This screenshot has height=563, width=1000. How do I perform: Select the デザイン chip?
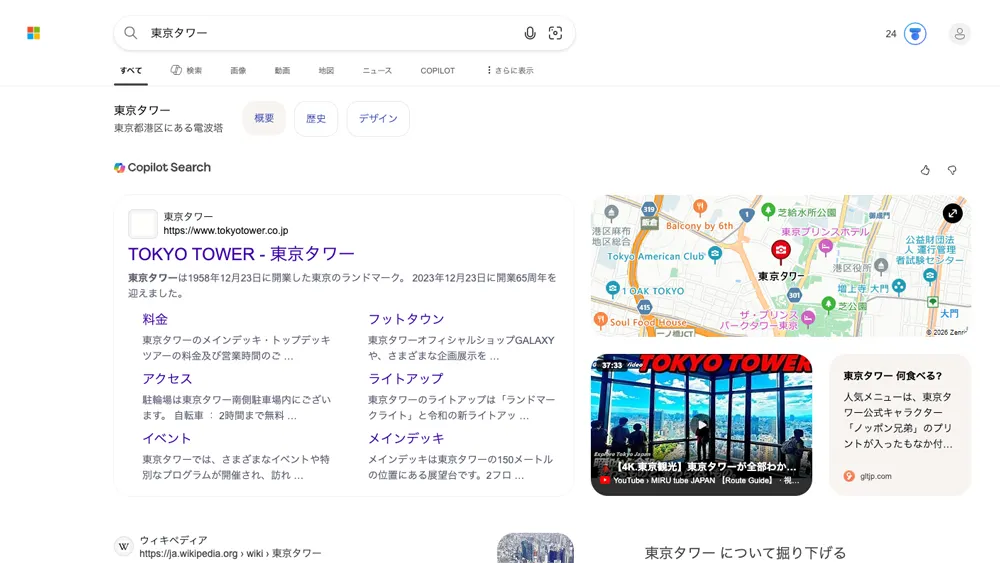[x=378, y=119]
